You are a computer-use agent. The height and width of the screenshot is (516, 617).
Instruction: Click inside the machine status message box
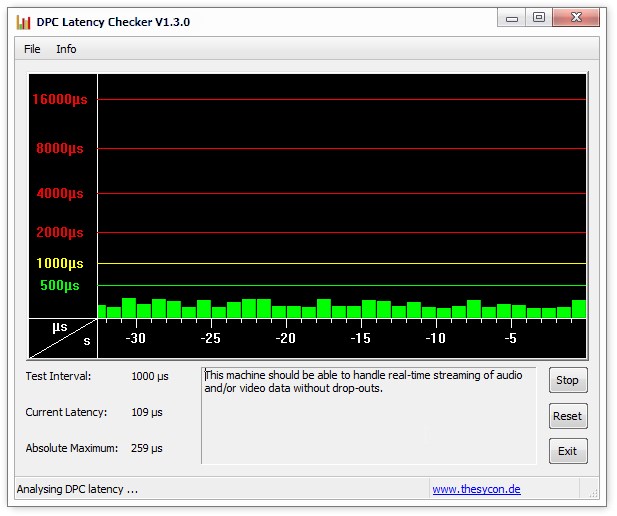[368, 415]
